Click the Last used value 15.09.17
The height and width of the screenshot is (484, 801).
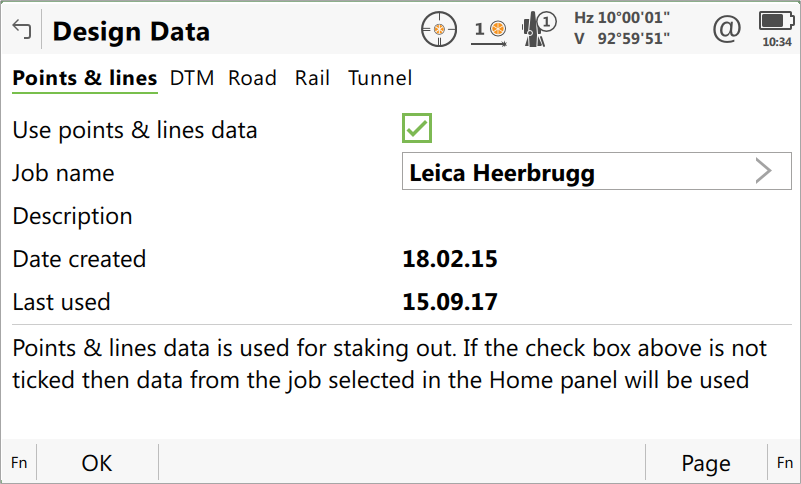click(x=450, y=302)
